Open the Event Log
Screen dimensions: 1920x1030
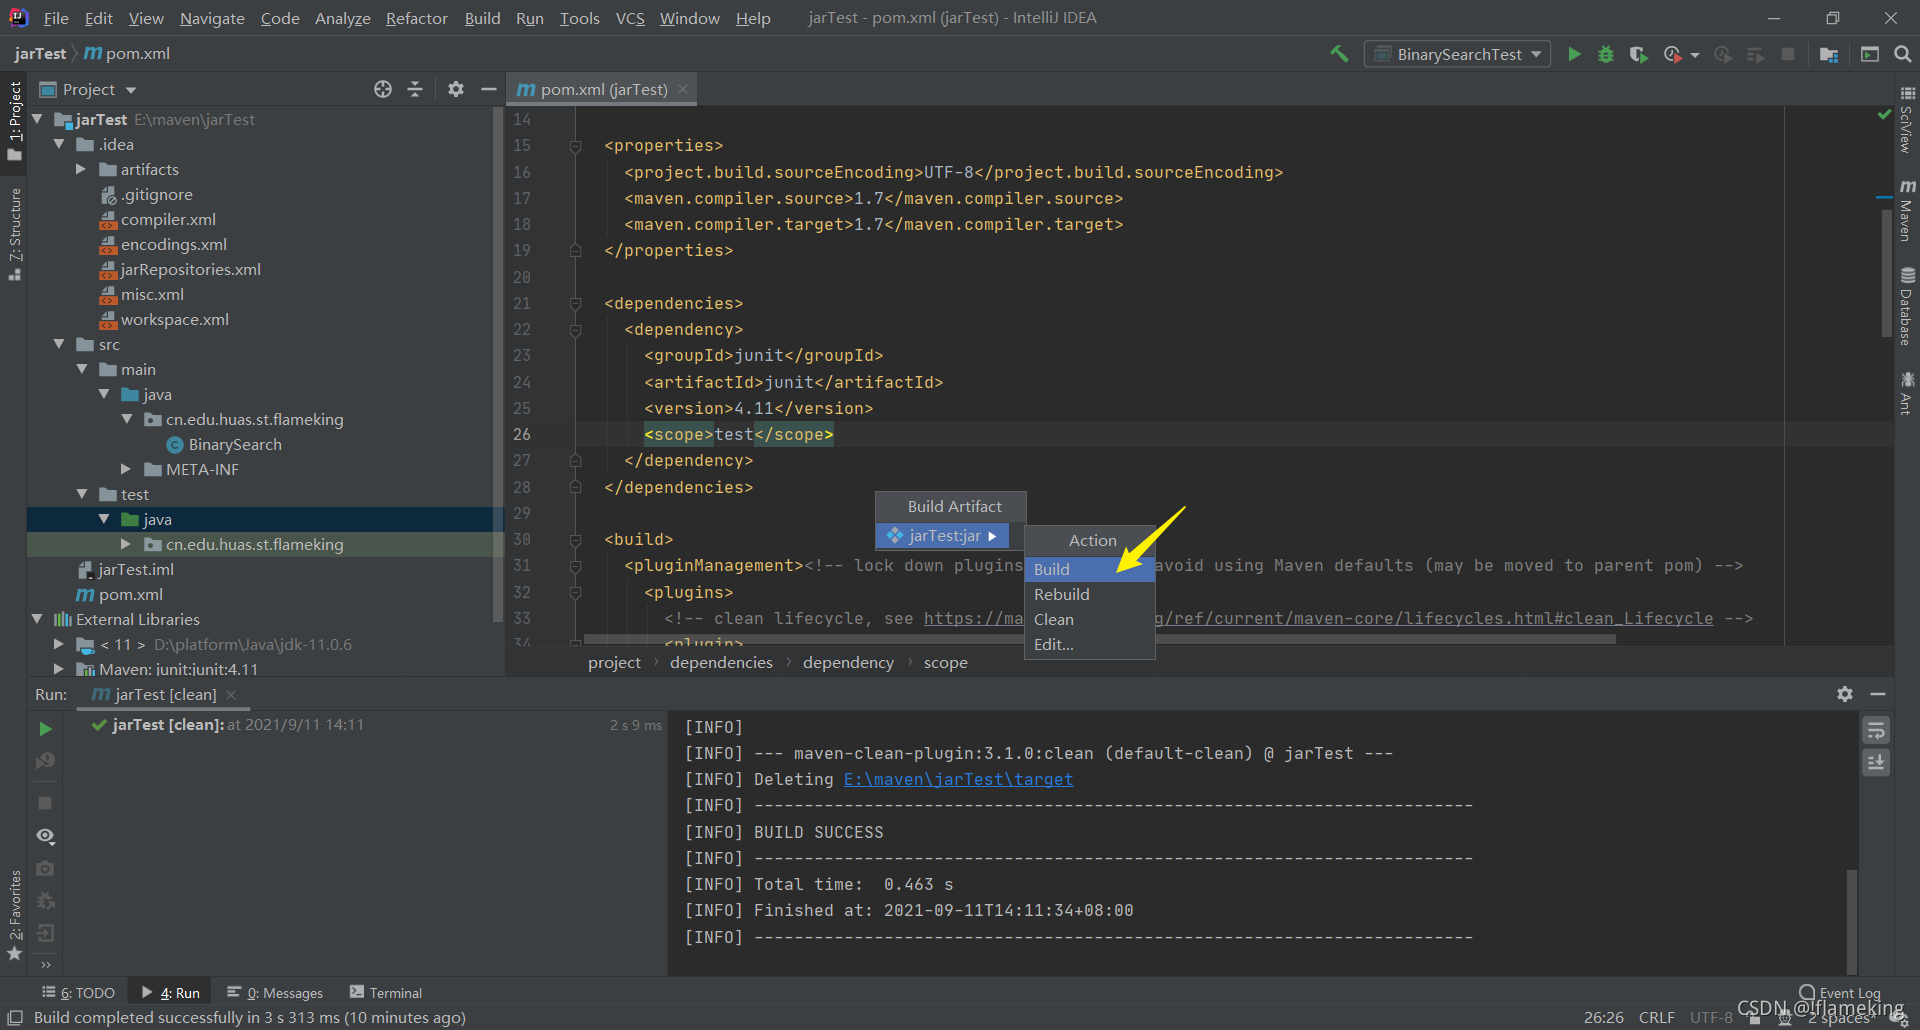(x=1840, y=993)
